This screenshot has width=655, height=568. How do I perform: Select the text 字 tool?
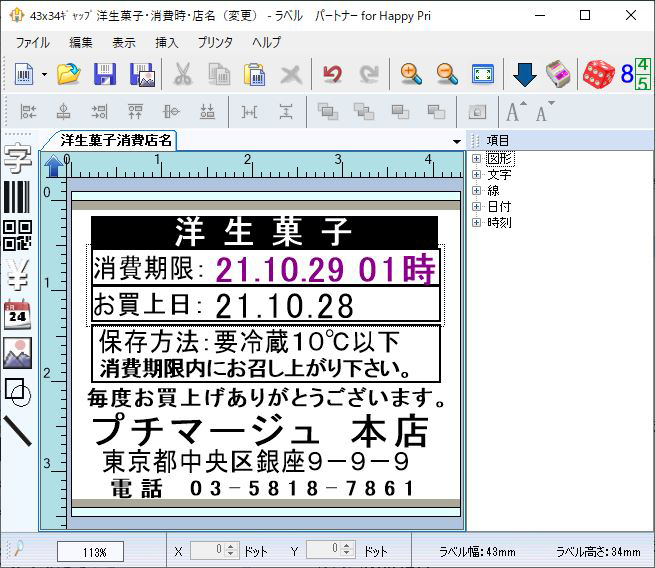coord(17,158)
